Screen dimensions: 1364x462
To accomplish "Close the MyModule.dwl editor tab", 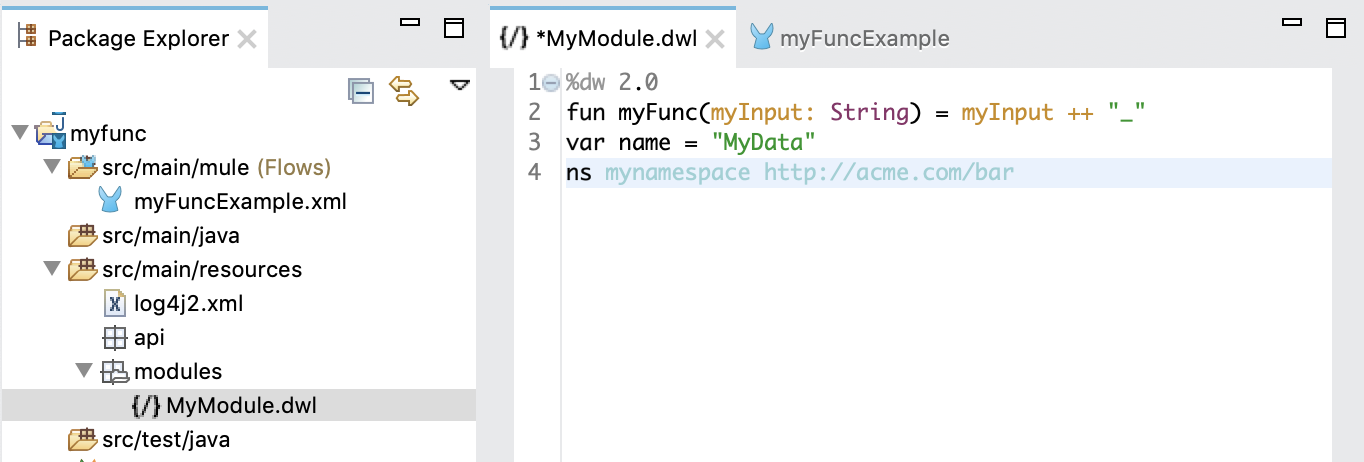I will pyautogui.click(x=715, y=39).
